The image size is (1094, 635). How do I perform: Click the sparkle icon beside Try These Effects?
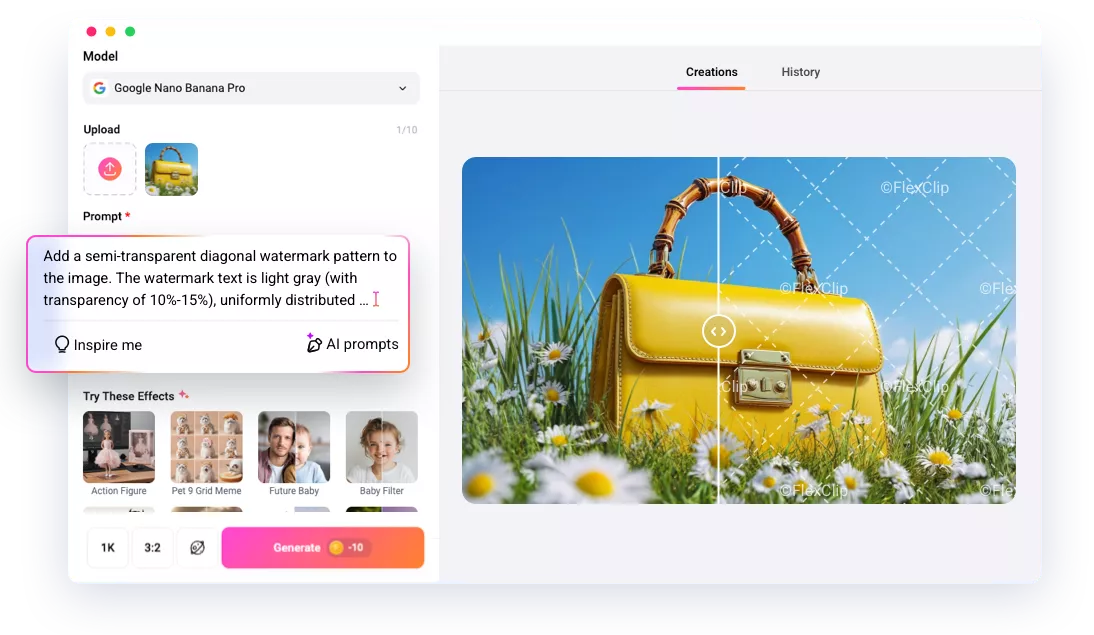click(183, 394)
